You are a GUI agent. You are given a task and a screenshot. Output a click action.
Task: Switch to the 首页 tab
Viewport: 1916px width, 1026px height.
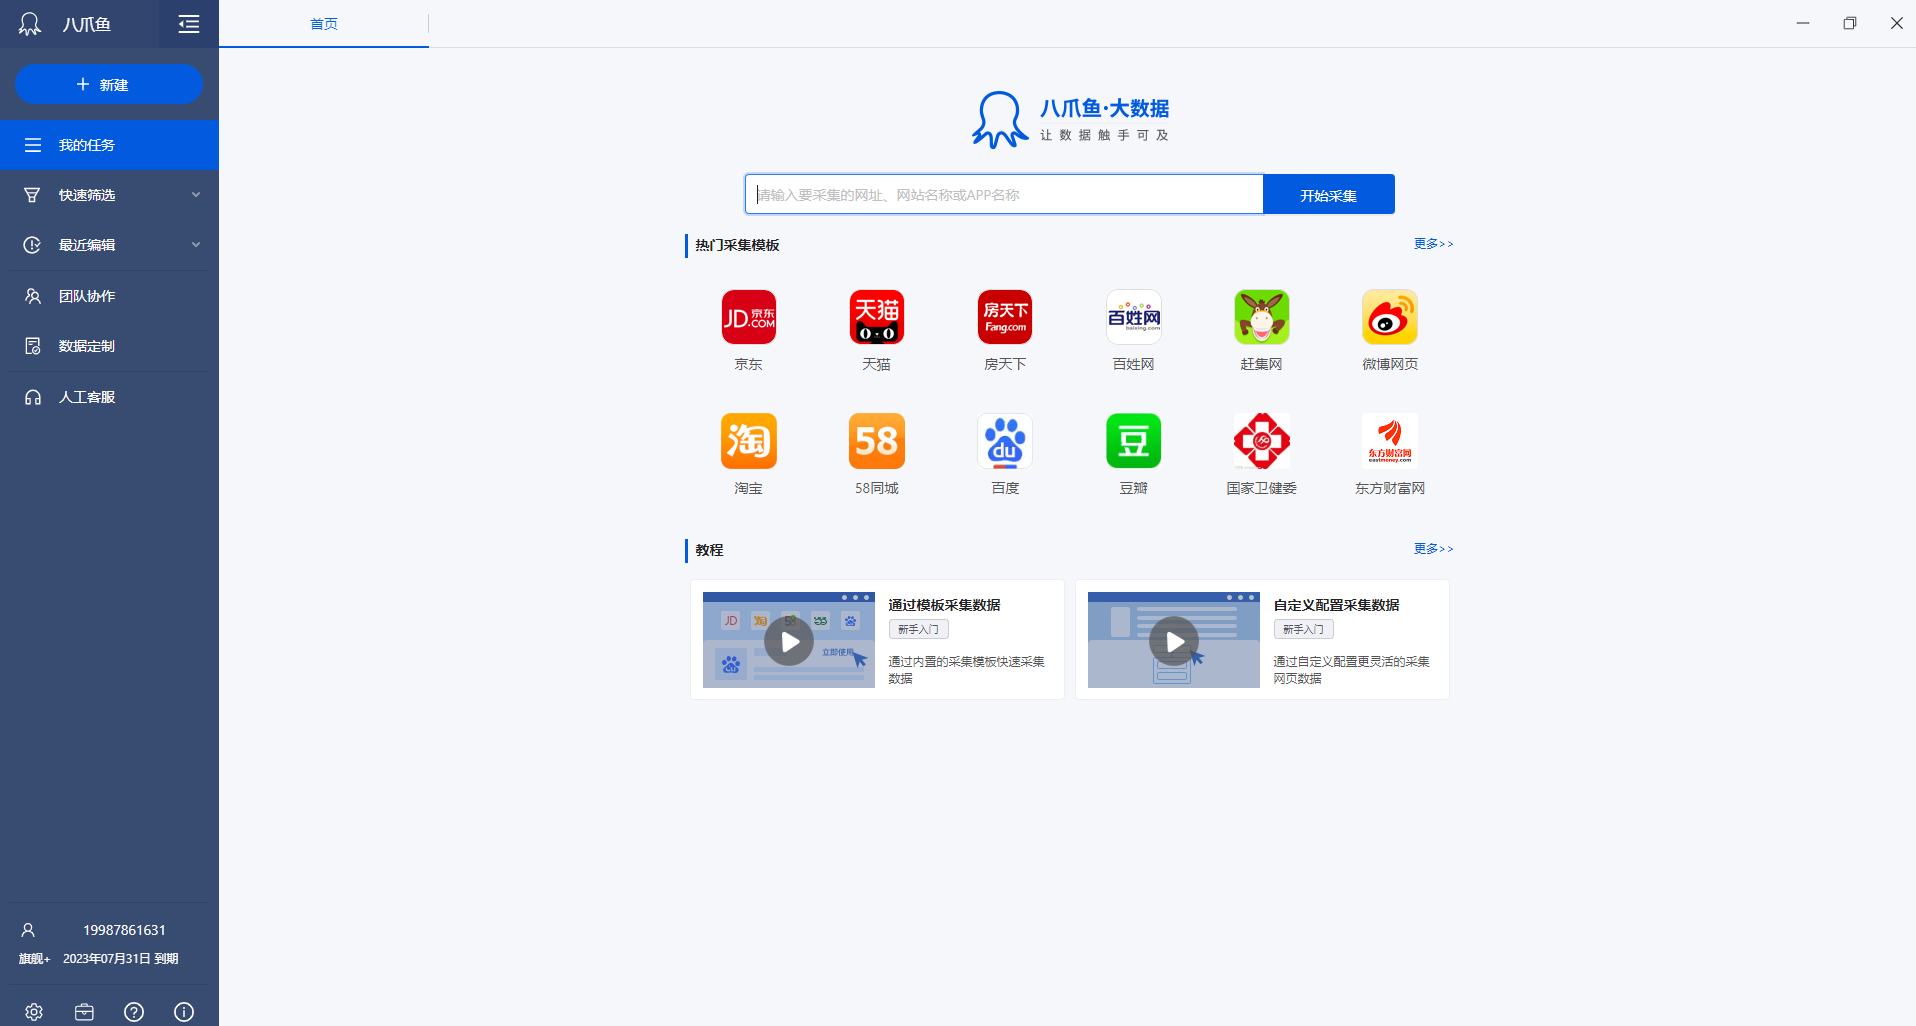323,23
